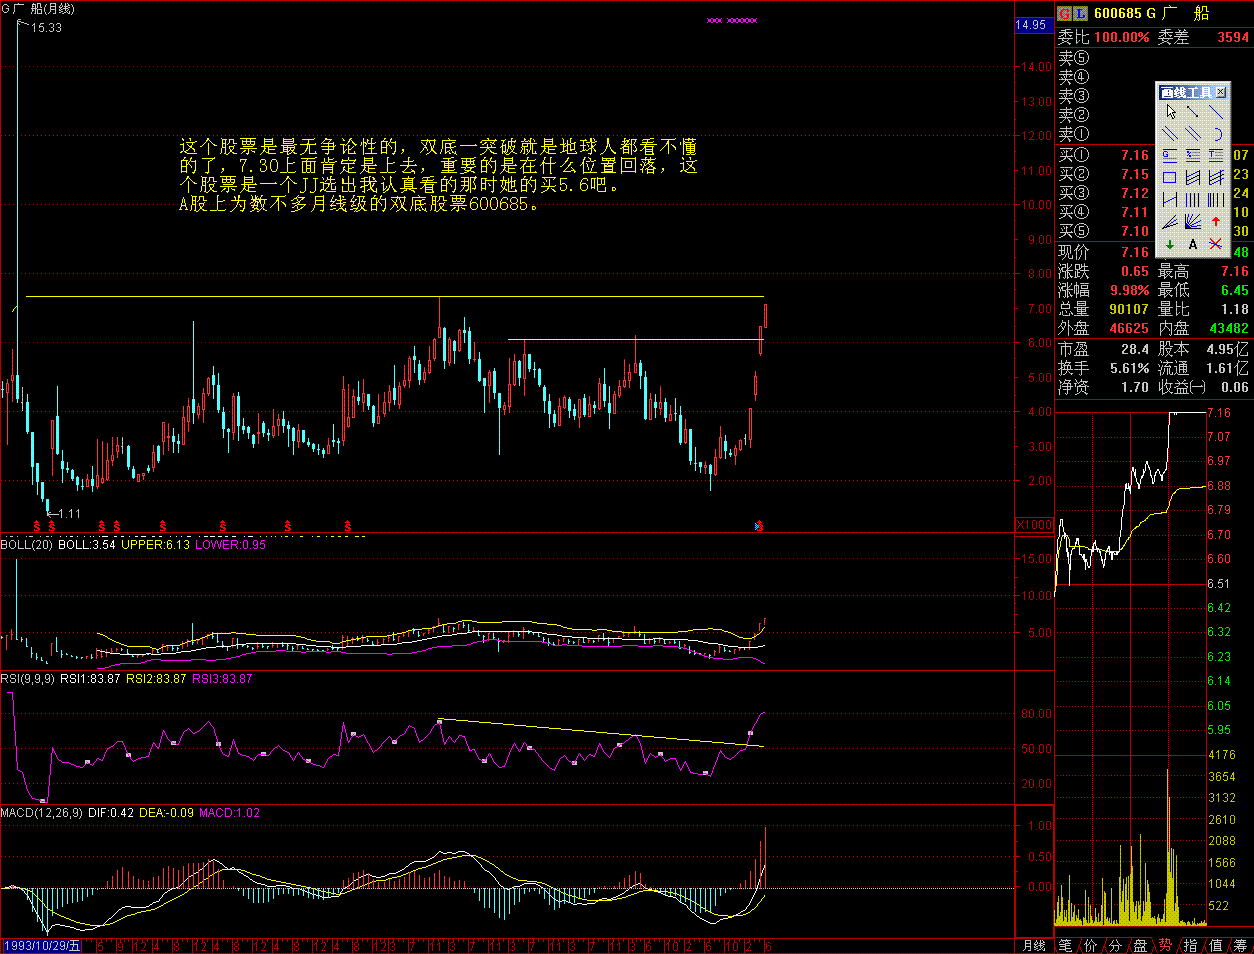Select the Gann fan angle lines tool
The image size is (1254, 954).
tap(1193, 221)
